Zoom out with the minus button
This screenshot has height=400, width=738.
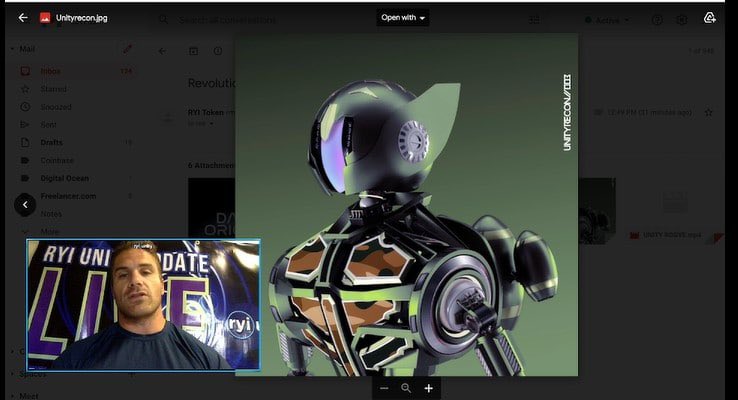pyautogui.click(x=384, y=388)
